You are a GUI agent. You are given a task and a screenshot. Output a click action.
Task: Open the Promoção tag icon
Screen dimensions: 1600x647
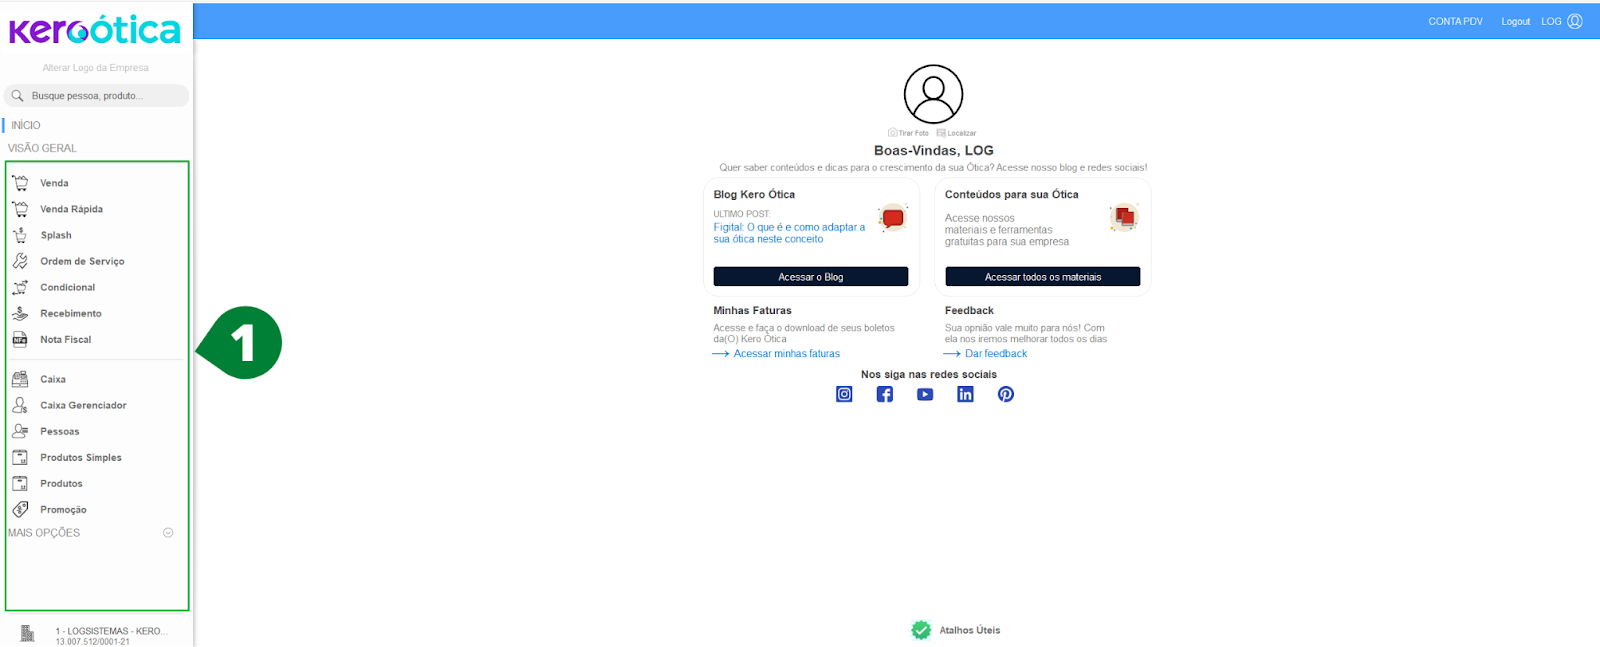coord(20,509)
